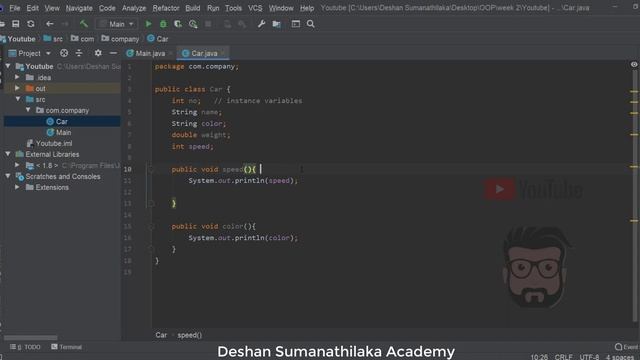
Task: Open the Build menu
Action: 193,8
